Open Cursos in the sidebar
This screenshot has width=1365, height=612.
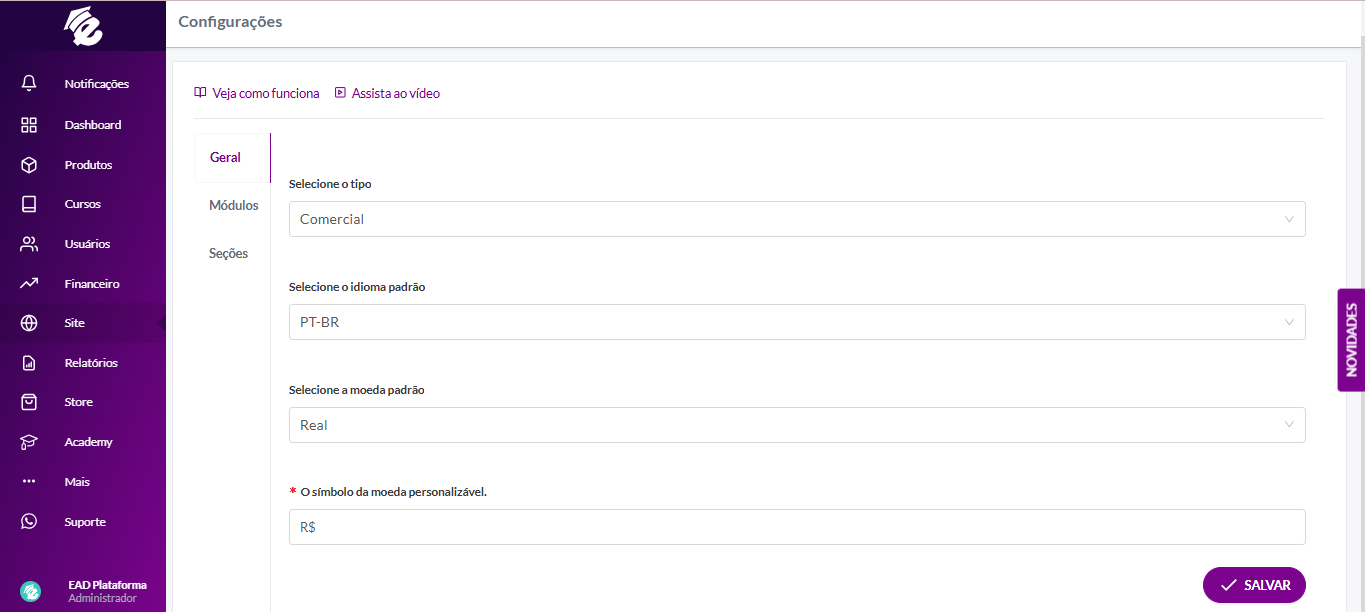(x=83, y=204)
